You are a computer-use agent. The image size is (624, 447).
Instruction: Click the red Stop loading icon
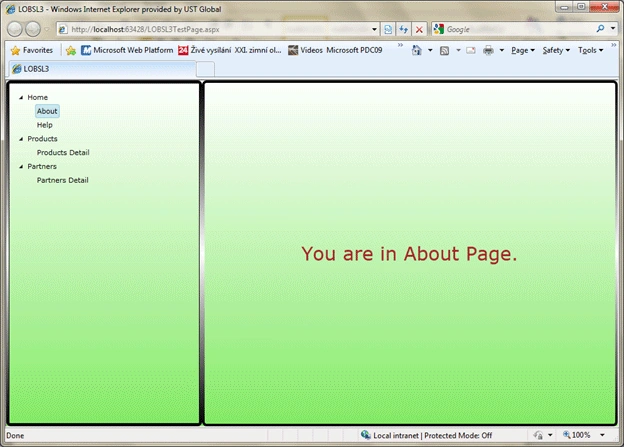(419, 29)
